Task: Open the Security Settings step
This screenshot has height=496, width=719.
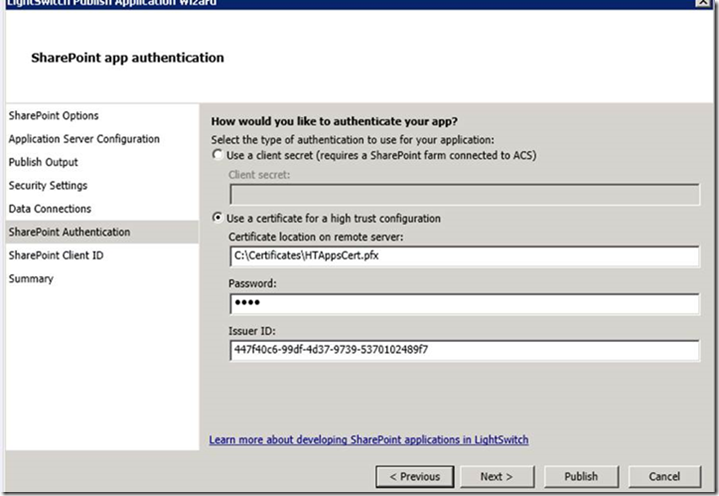Action: [x=48, y=186]
